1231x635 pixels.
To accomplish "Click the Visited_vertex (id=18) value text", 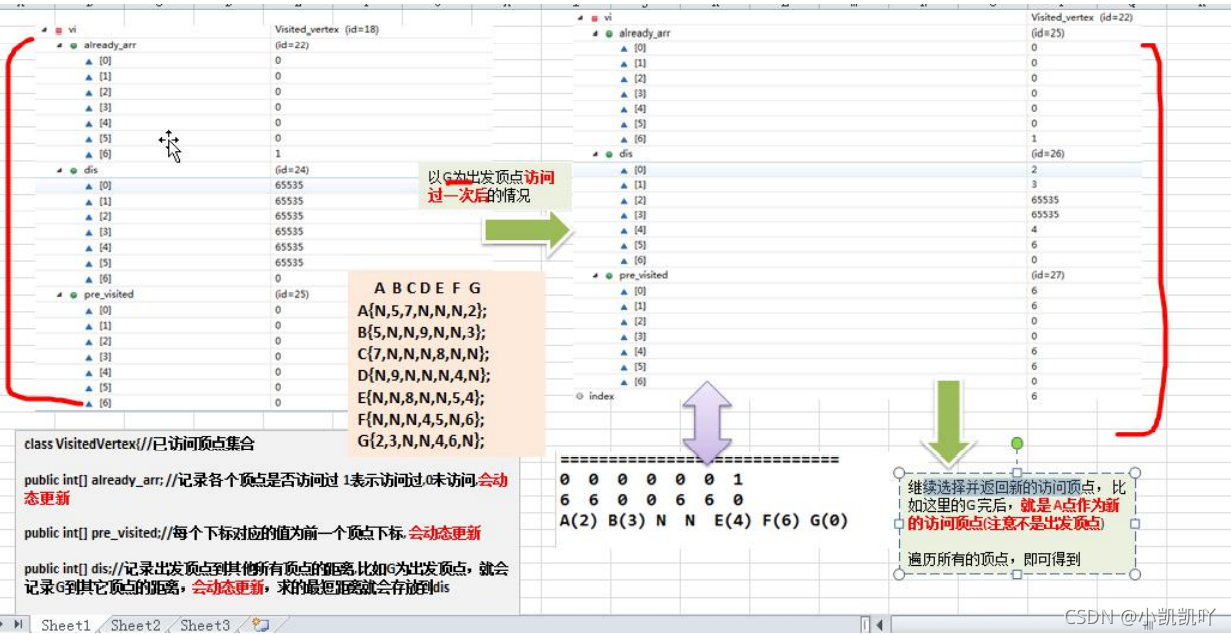I will (326, 30).
